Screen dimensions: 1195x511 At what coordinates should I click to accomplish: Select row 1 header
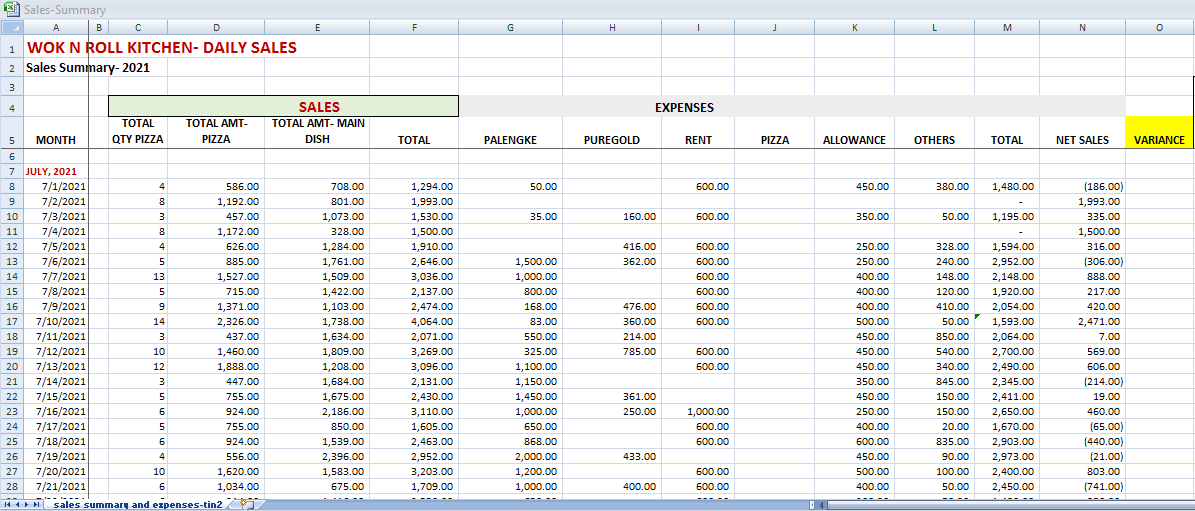point(11,47)
